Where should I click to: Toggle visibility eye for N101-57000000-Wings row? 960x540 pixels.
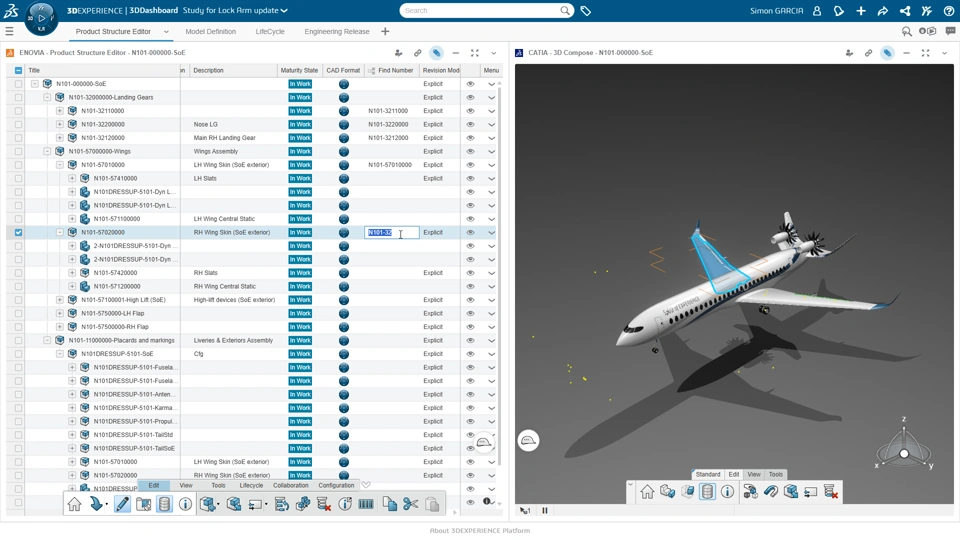[470, 151]
